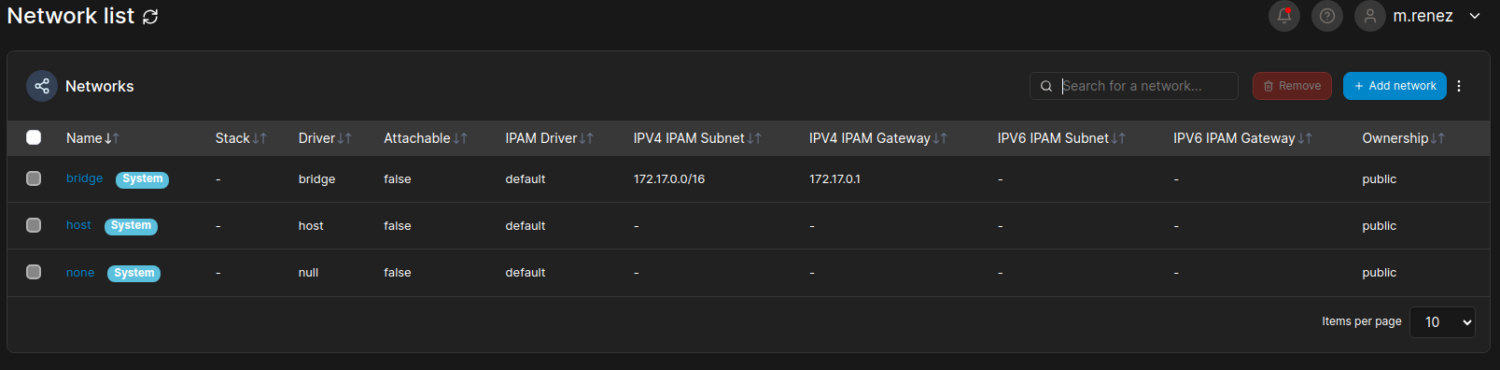
Task: Click the magnifier icon in the search box
Action: pyautogui.click(x=1046, y=86)
